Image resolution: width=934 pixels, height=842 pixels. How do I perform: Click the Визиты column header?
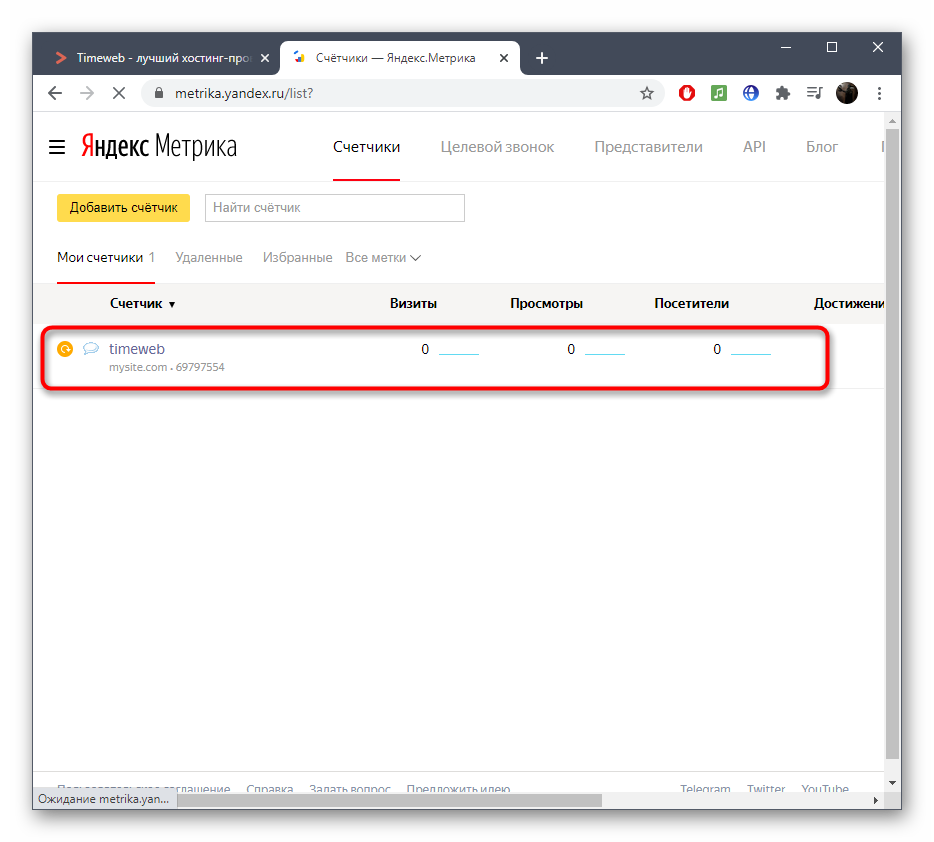pyautogui.click(x=413, y=304)
